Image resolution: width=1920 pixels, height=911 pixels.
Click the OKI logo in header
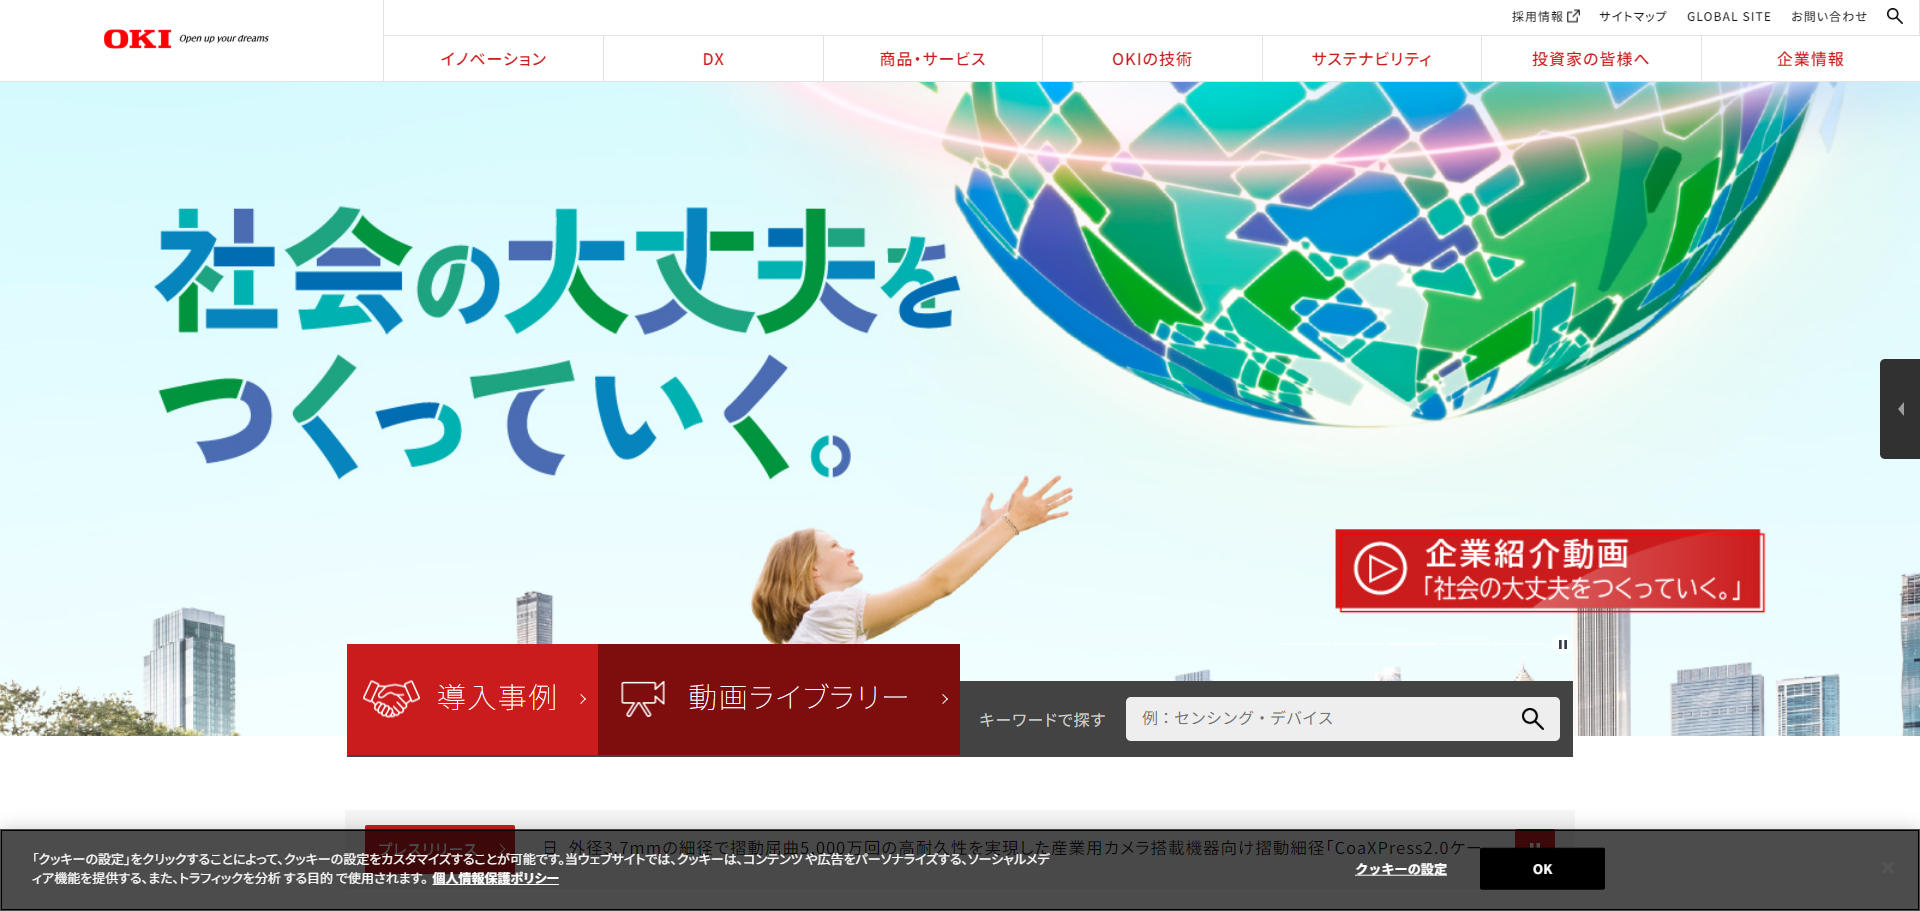click(138, 39)
